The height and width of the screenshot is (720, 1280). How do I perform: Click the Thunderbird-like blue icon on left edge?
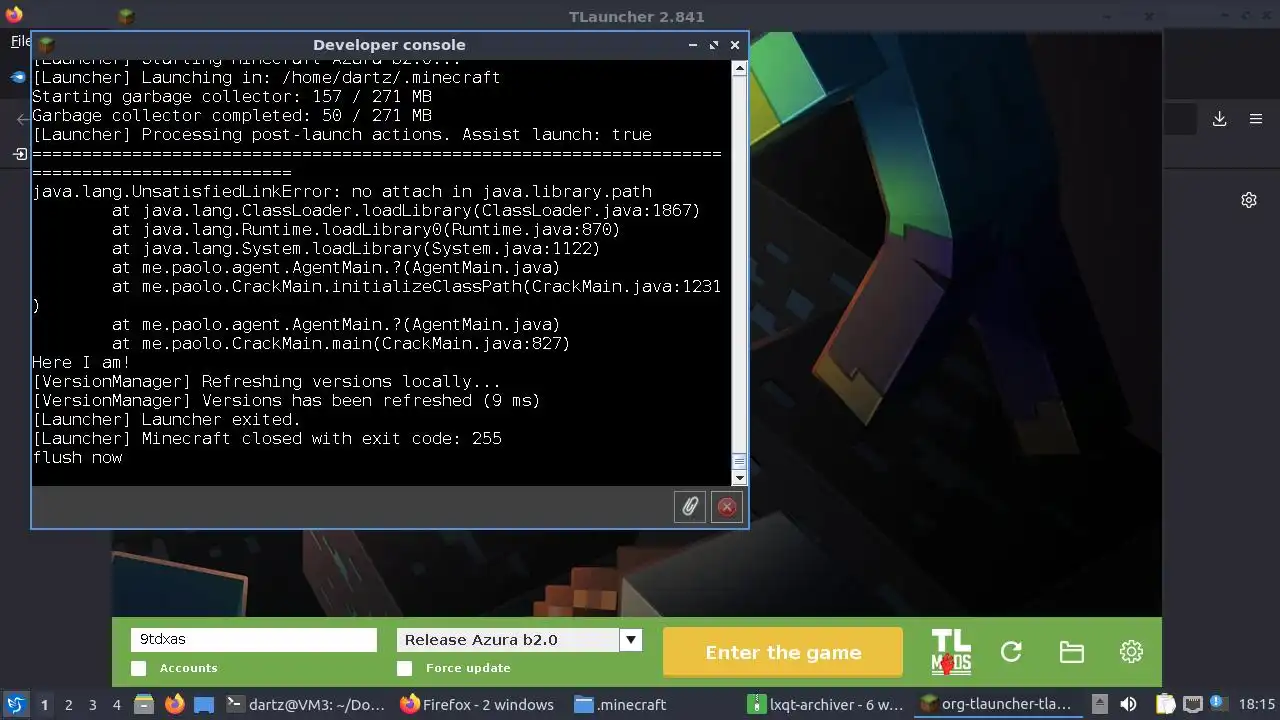(18, 77)
